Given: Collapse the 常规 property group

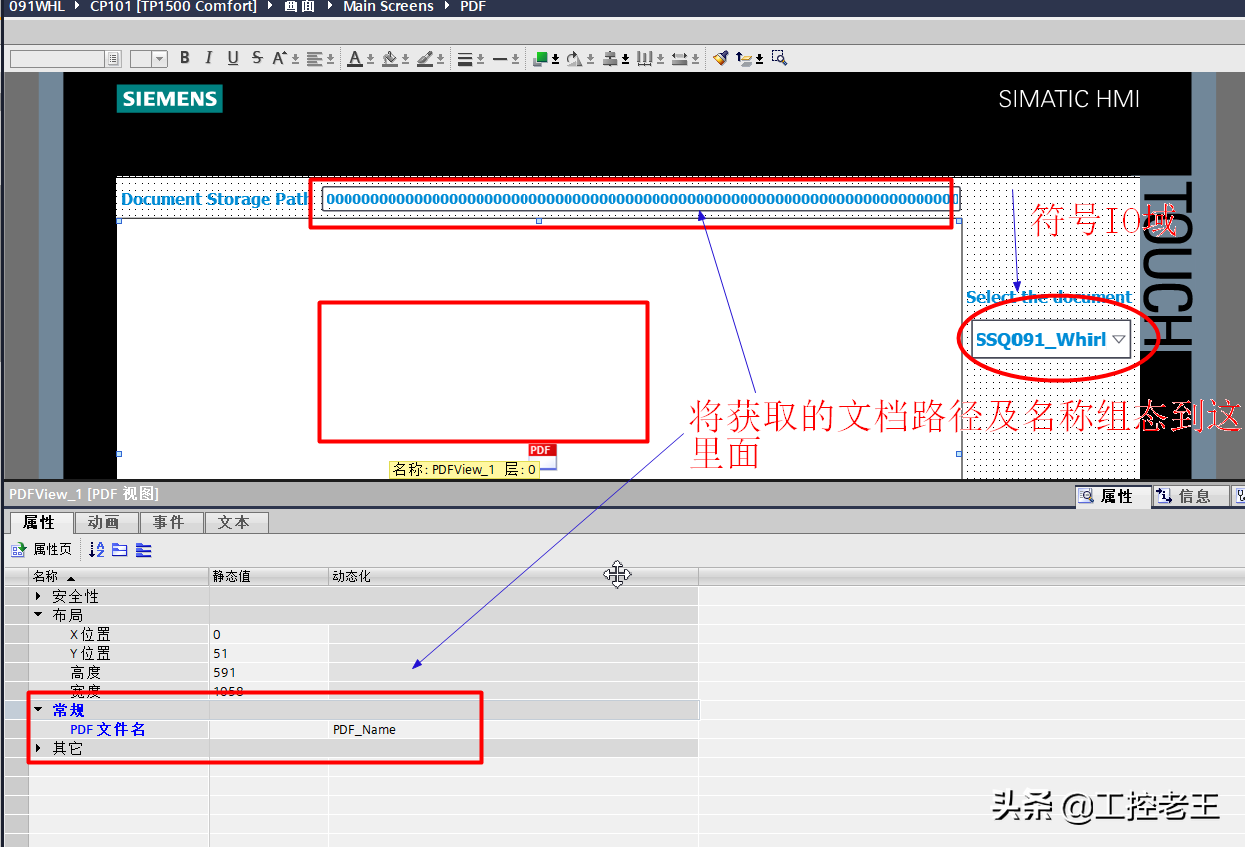Looking at the screenshot, I should 38,710.
